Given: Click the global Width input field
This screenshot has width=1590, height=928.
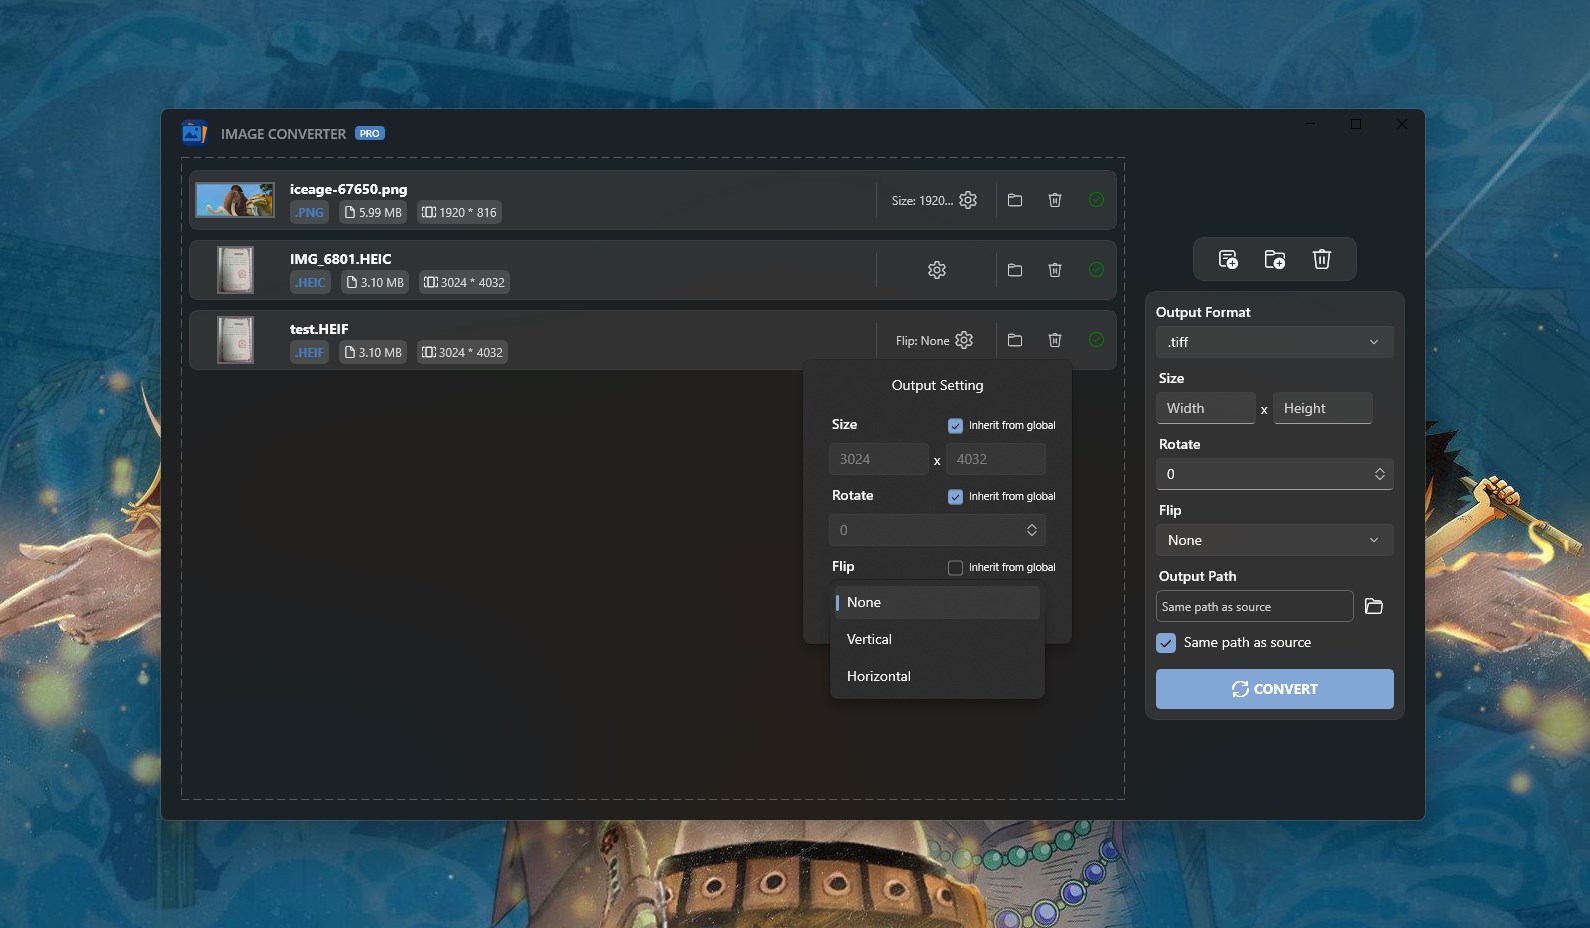Looking at the screenshot, I should point(1205,408).
